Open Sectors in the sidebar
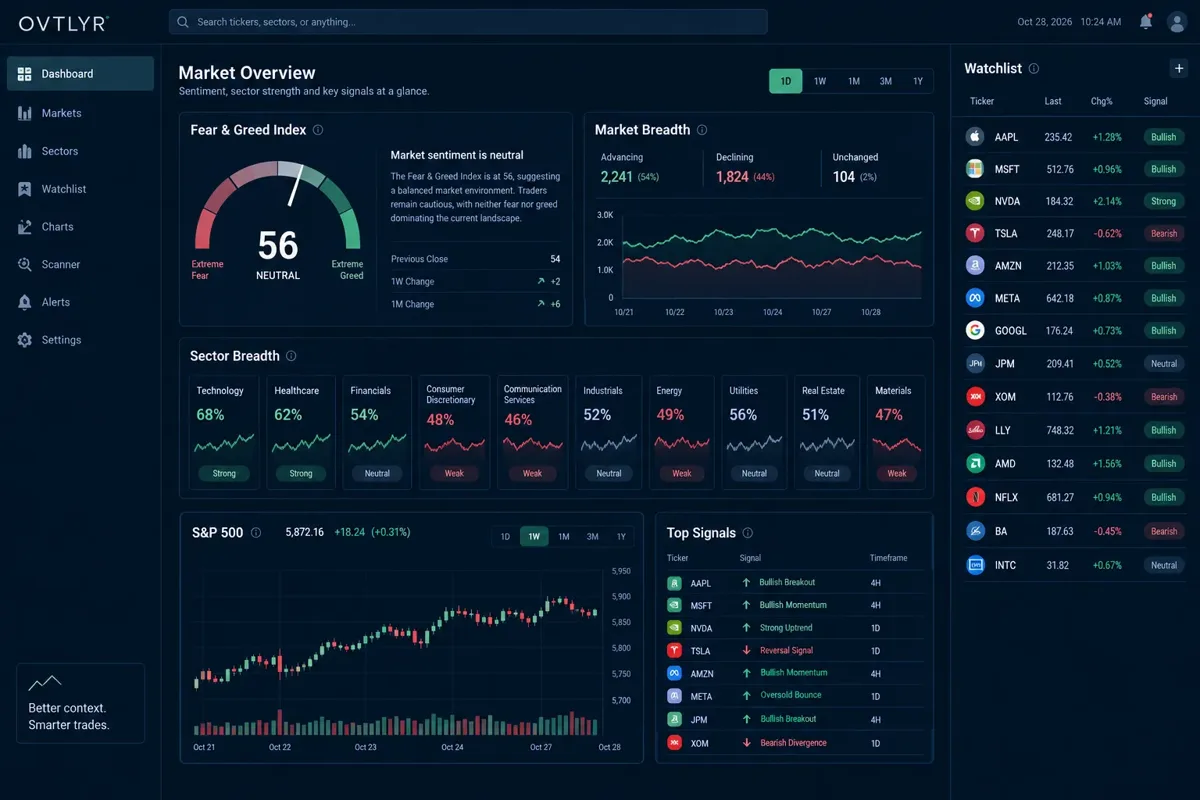Screen dimensions: 1200x800 80,151
